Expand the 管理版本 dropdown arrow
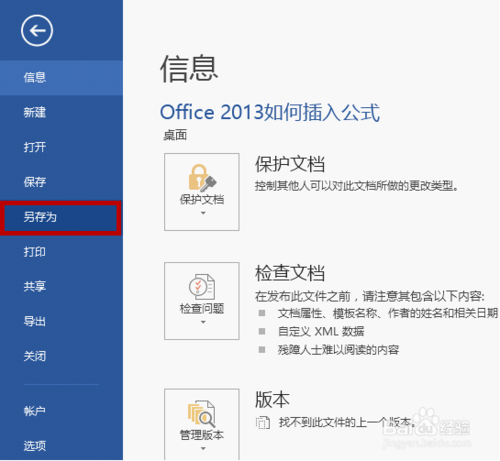 click(203, 449)
